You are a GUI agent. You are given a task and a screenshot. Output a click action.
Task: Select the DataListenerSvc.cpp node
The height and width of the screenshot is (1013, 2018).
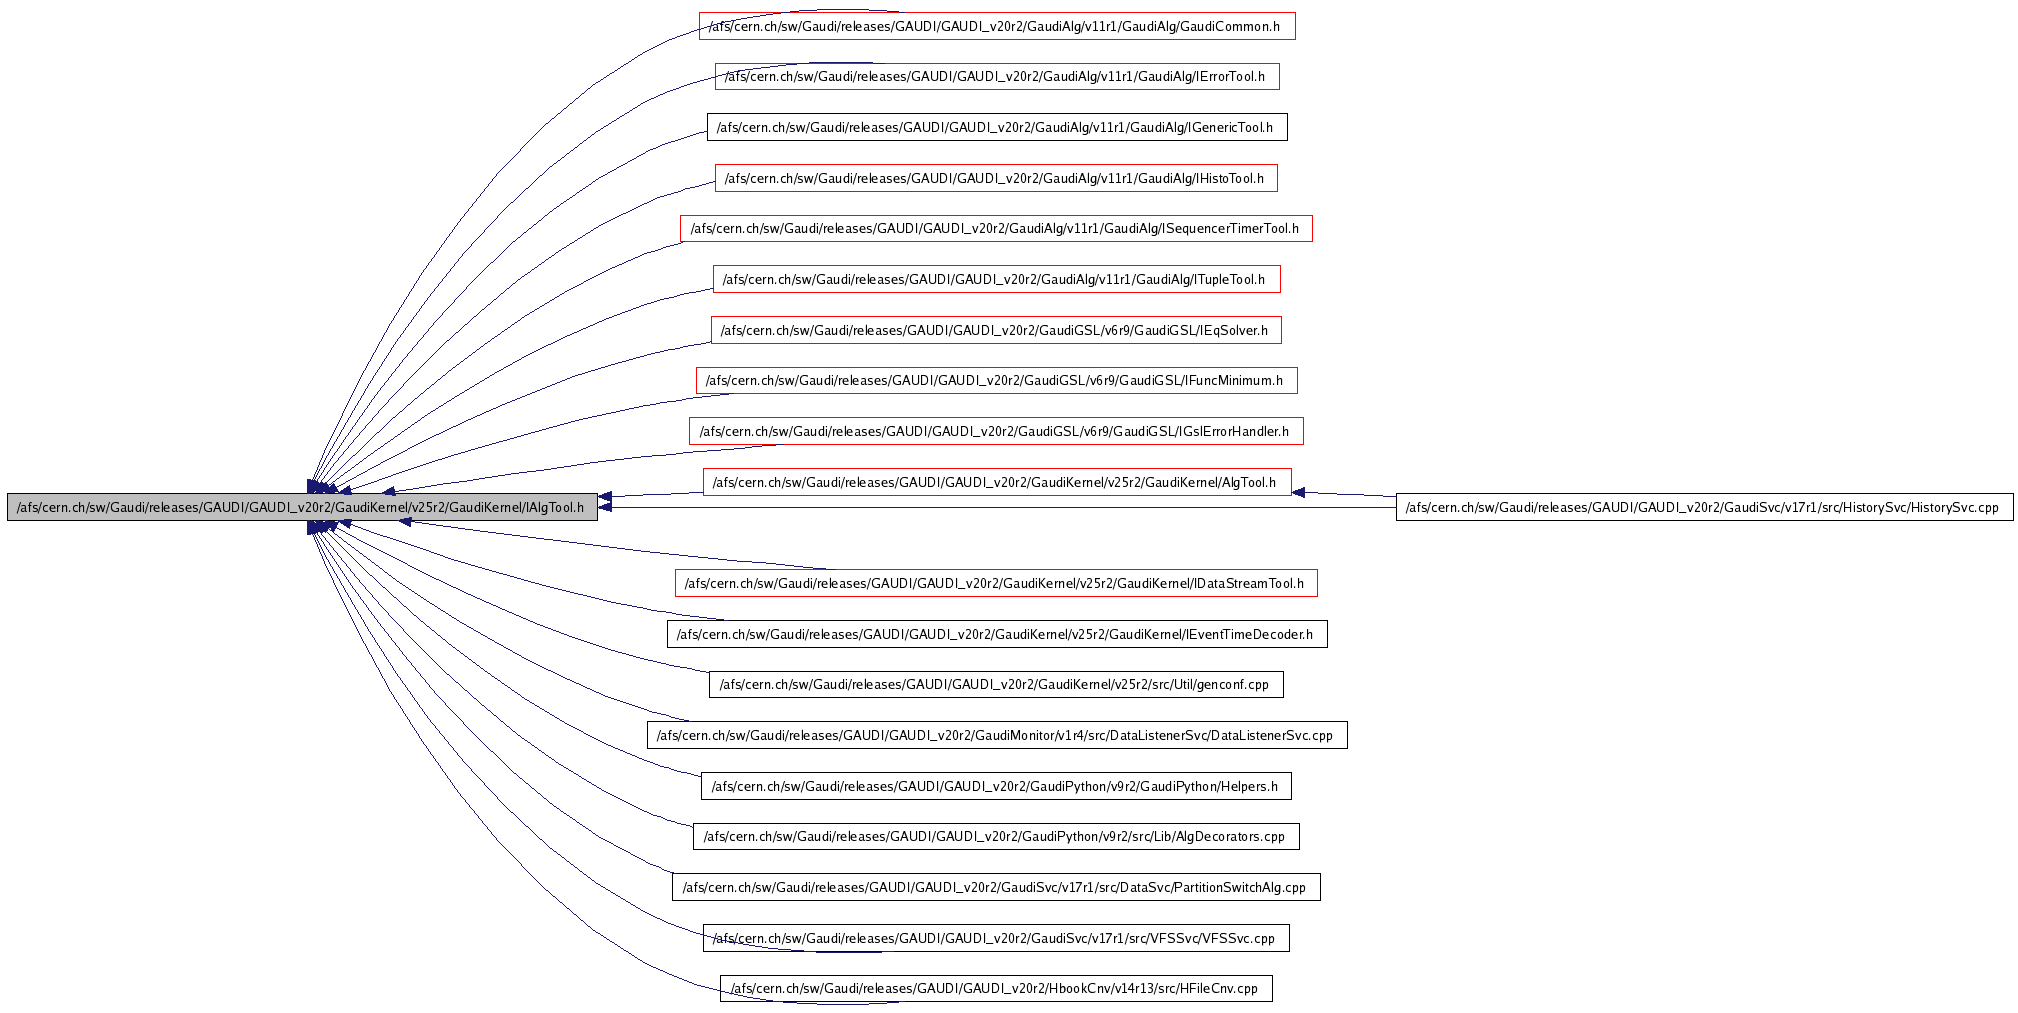coord(996,736)
